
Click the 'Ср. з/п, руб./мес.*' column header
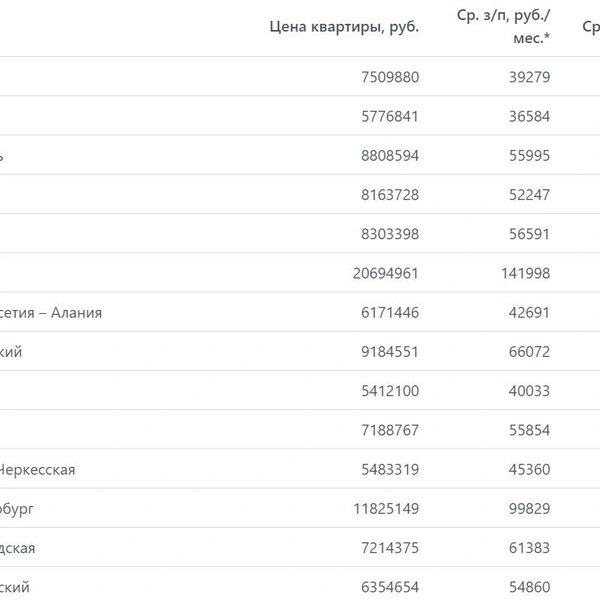tap(503, 26)
